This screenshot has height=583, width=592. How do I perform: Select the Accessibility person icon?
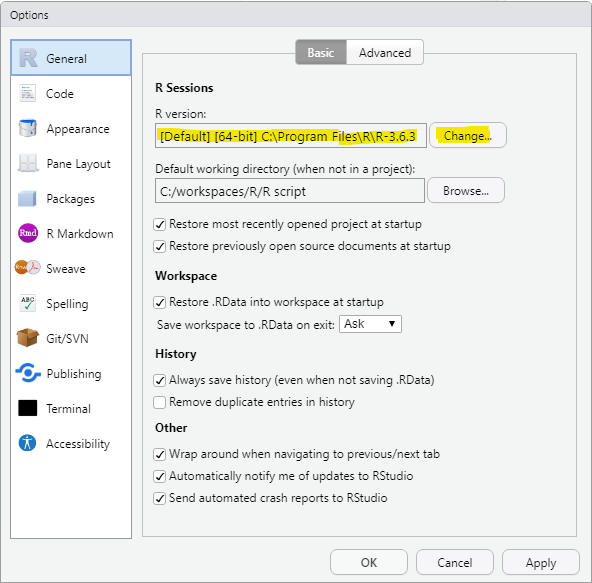coord(27,443)
